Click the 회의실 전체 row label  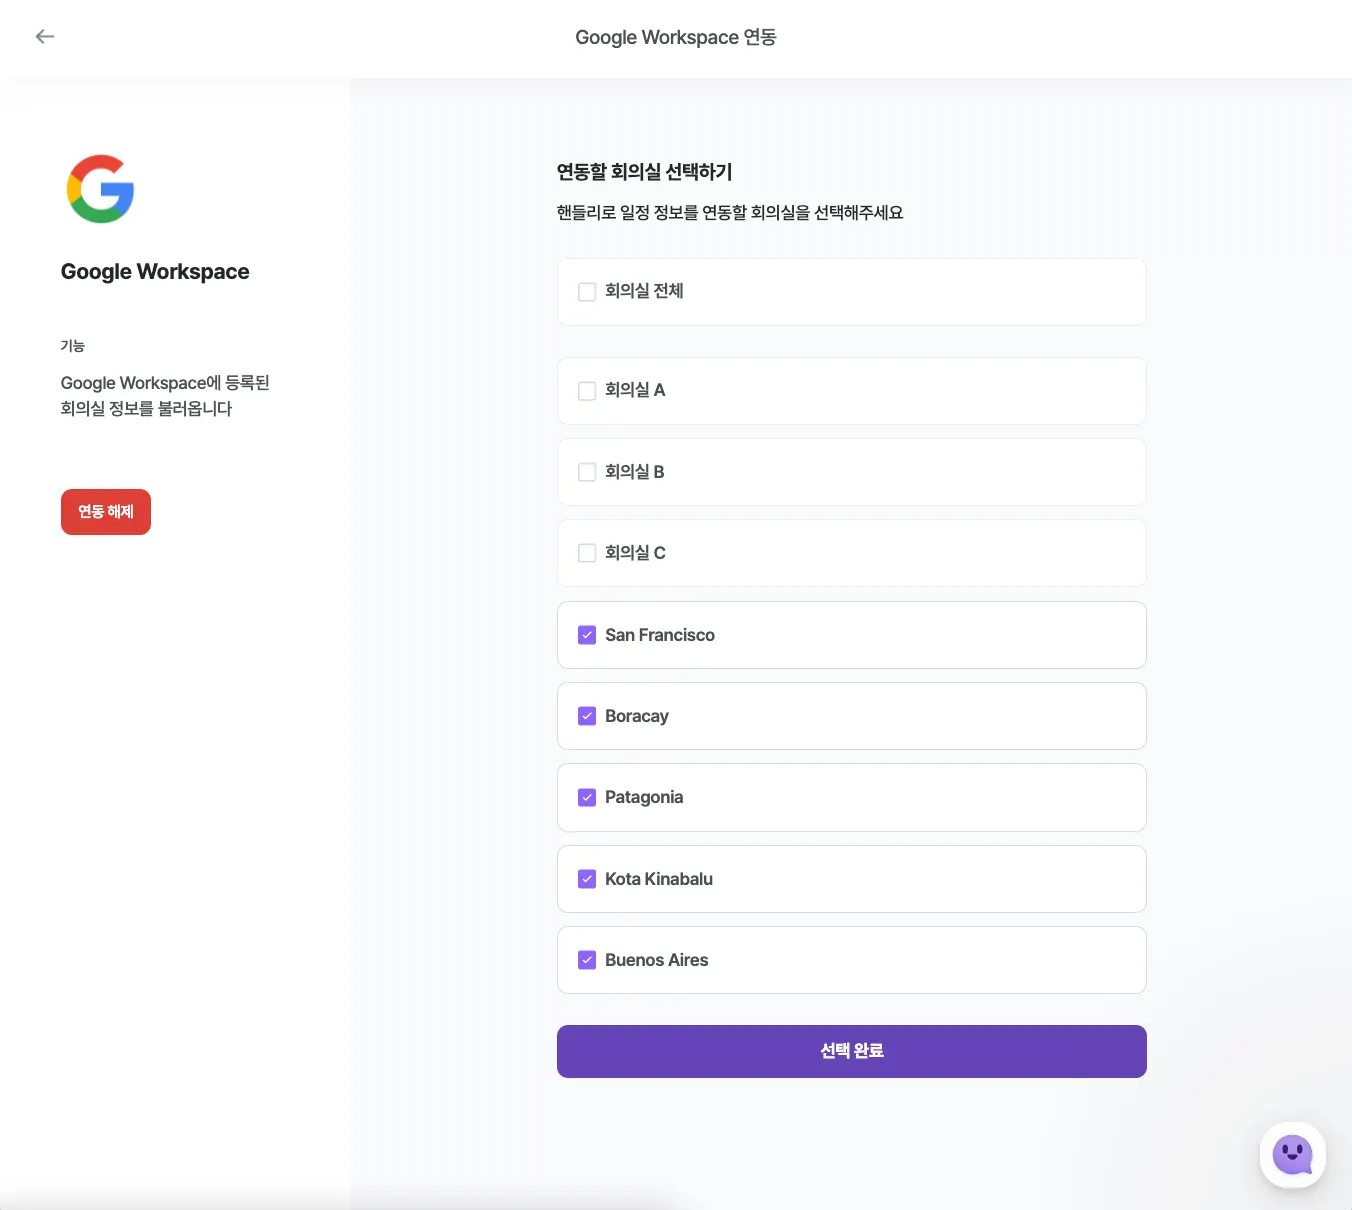point(644,291)
